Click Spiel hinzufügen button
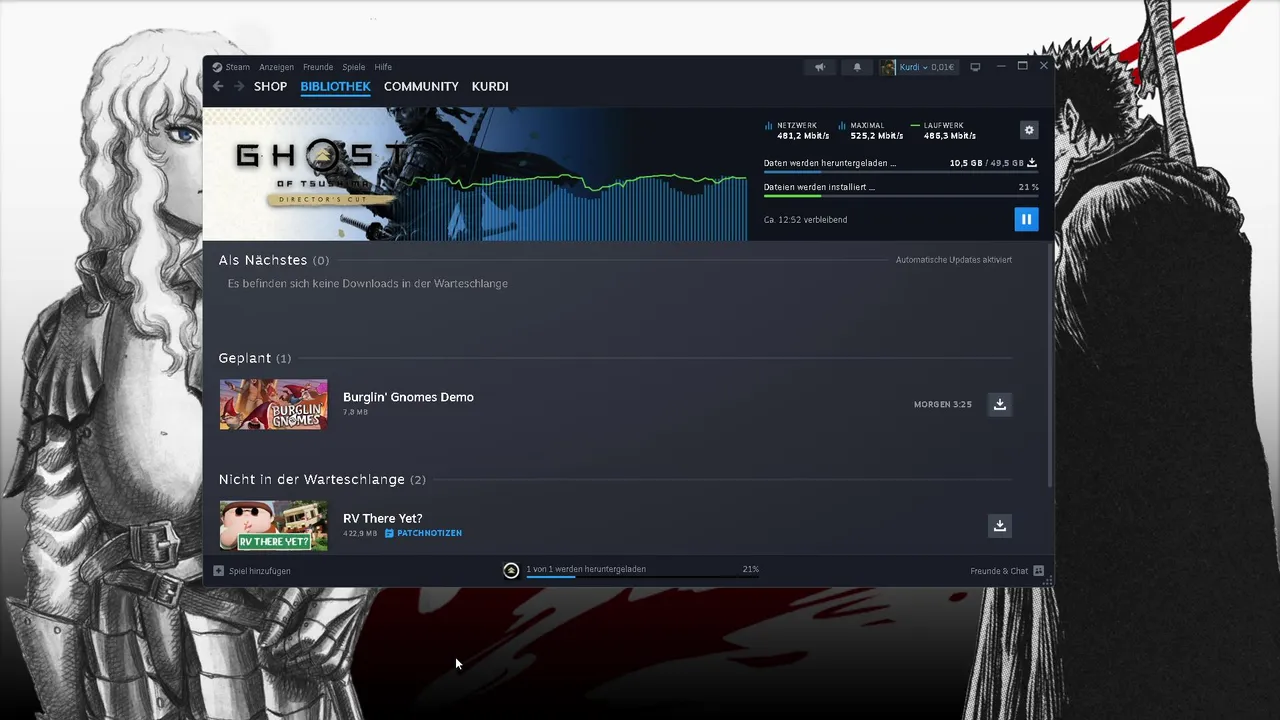This screenshot has height=720, width=1280. pyautogui.click(x=252, y=571)
